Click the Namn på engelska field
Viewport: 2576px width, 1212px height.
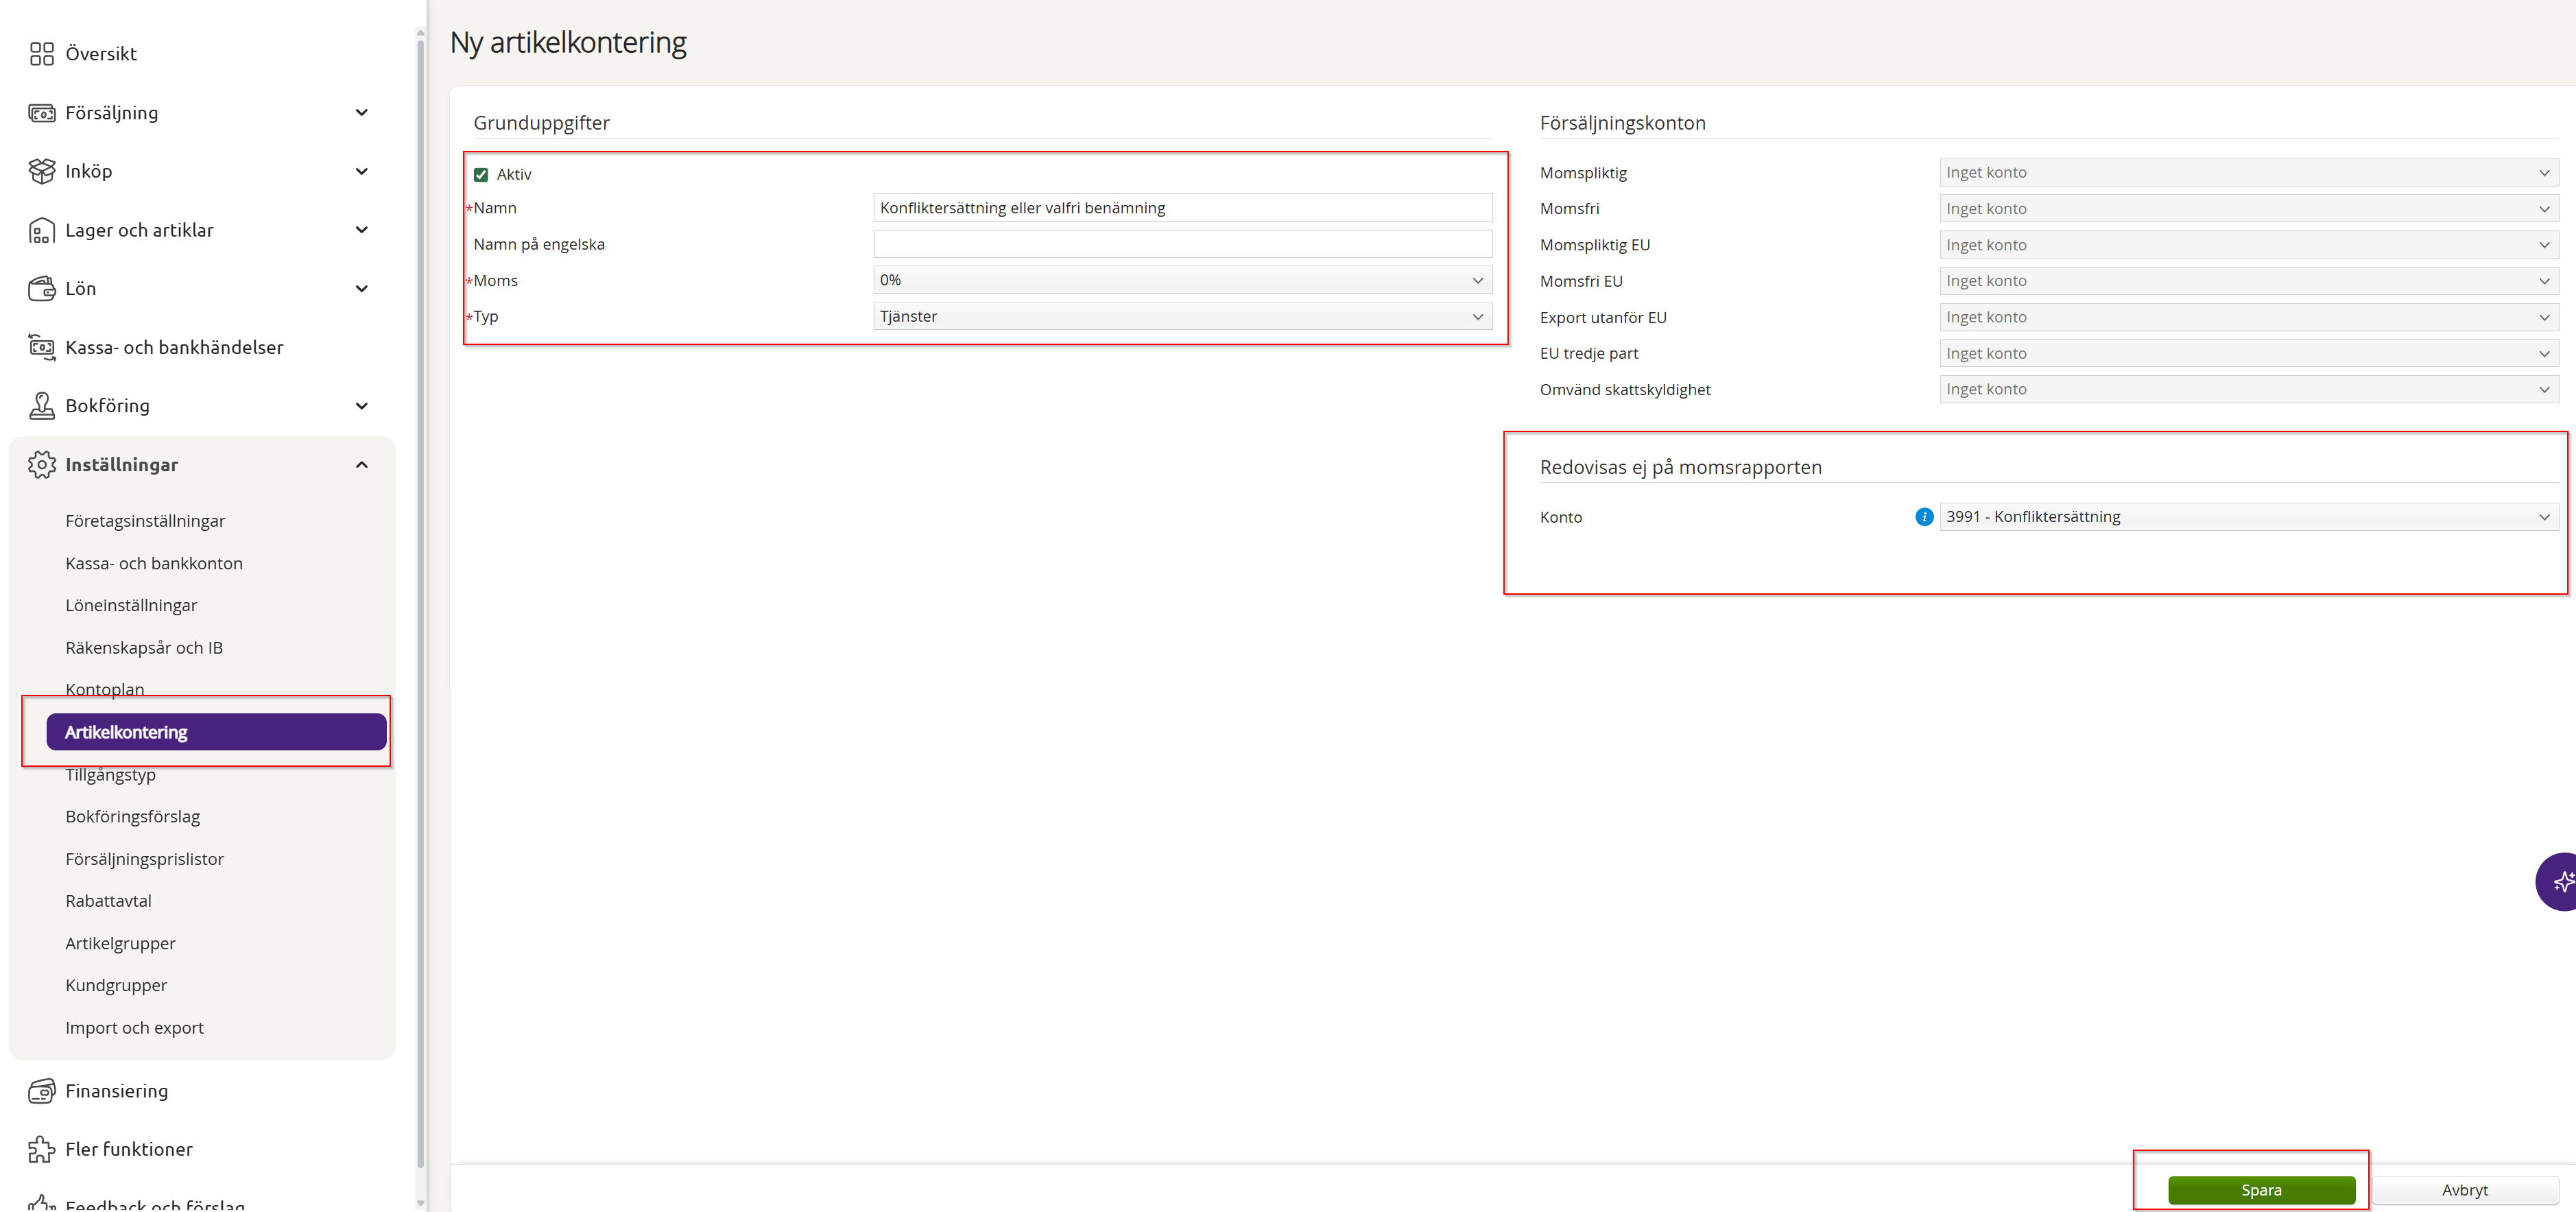coord(1182,244)
